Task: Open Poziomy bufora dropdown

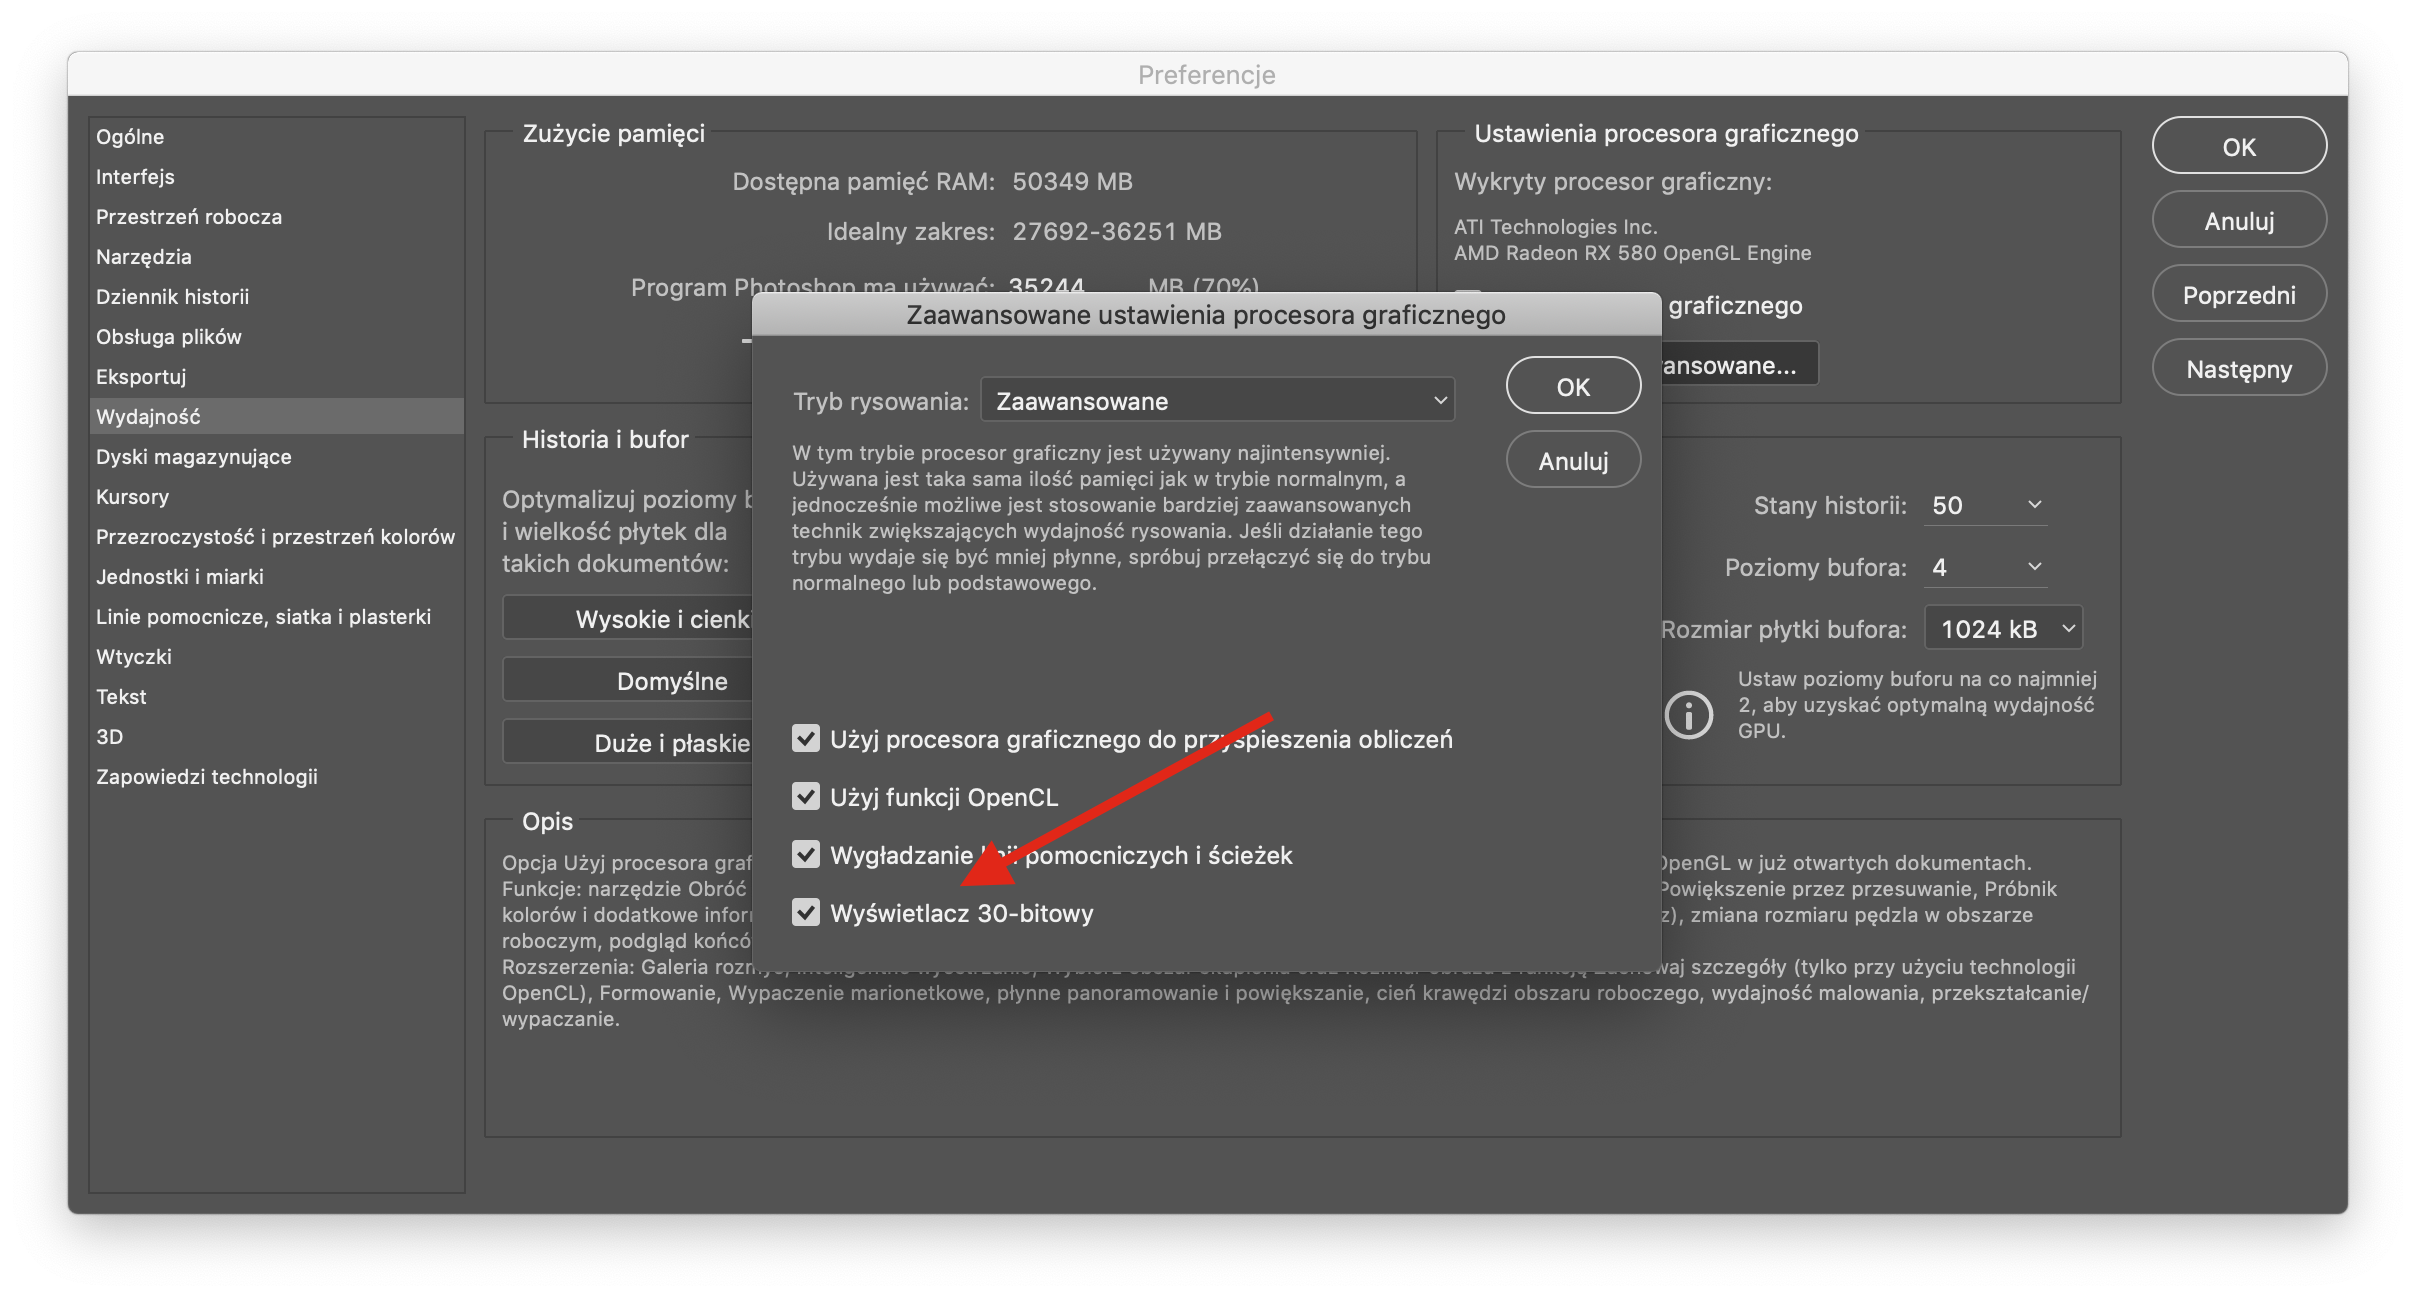Action: pos(1986,567)
